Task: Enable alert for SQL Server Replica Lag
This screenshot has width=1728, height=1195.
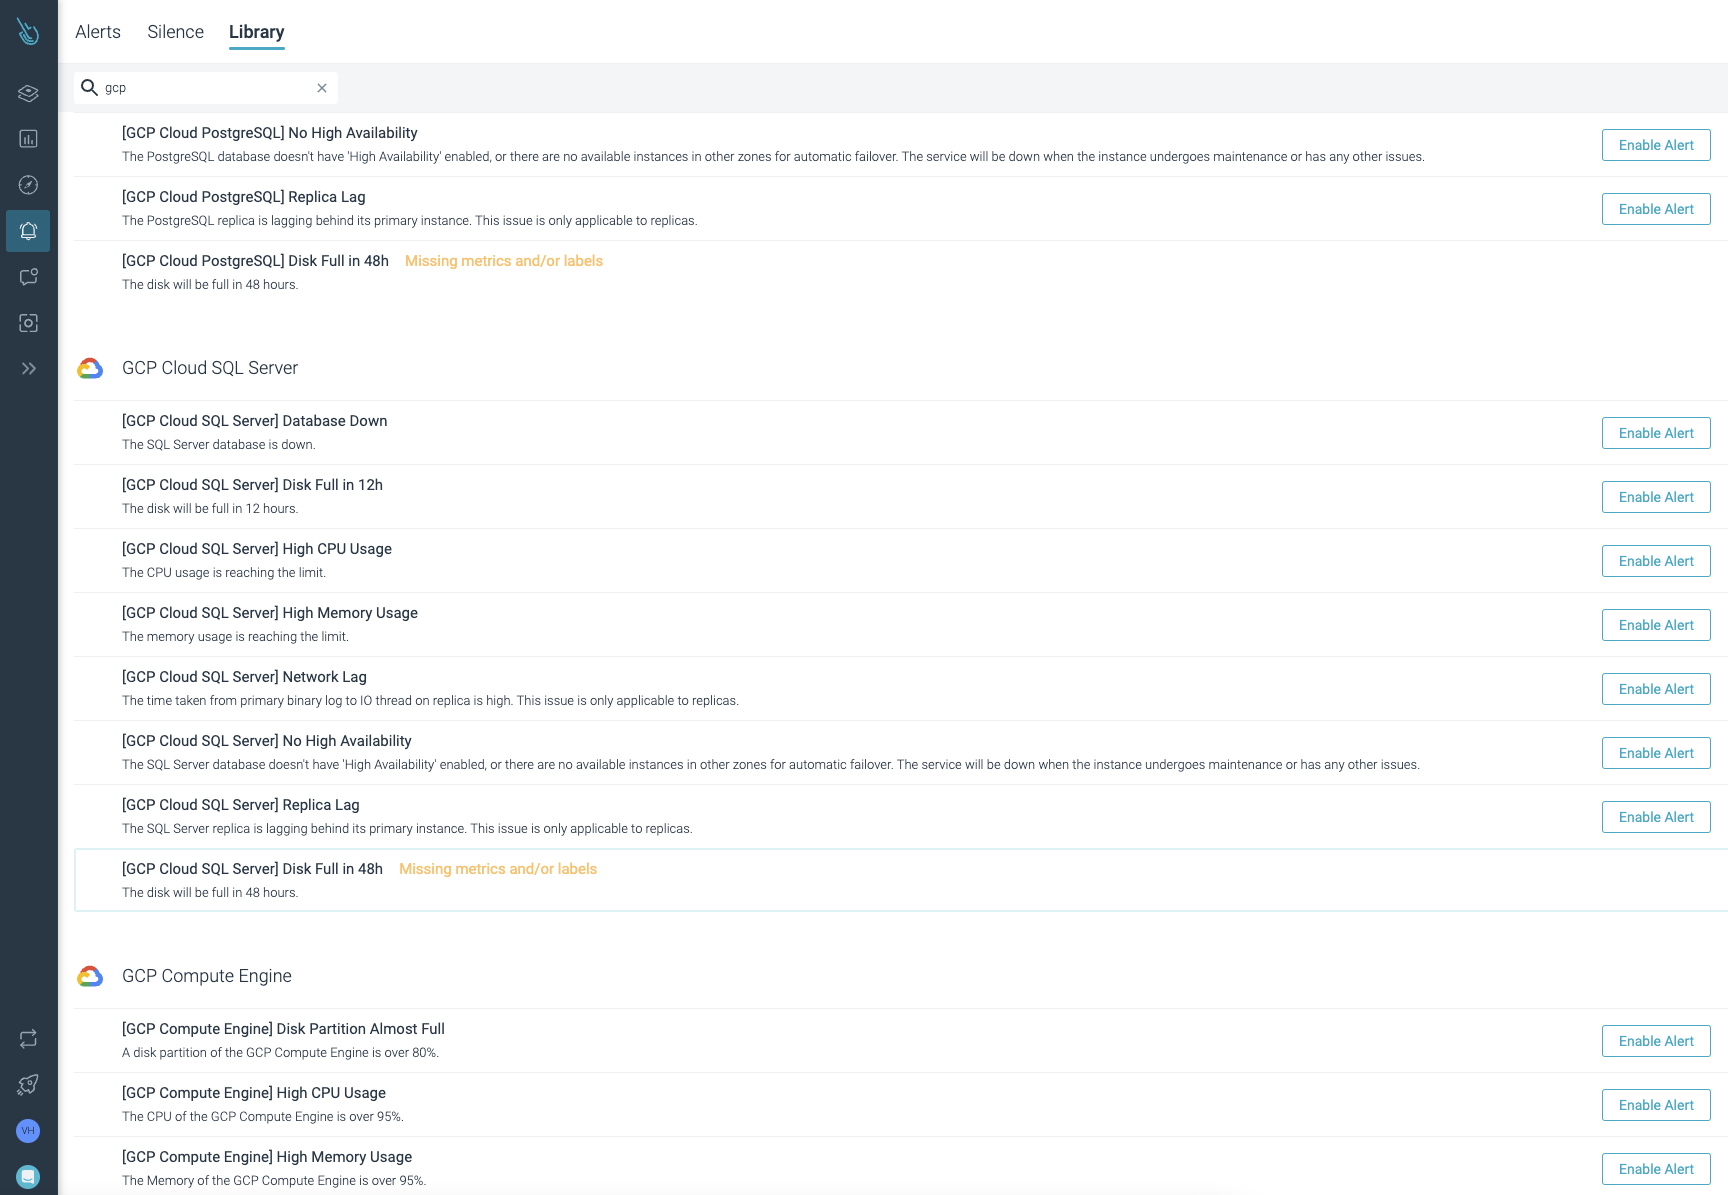Action: (x=1656, y=817)
